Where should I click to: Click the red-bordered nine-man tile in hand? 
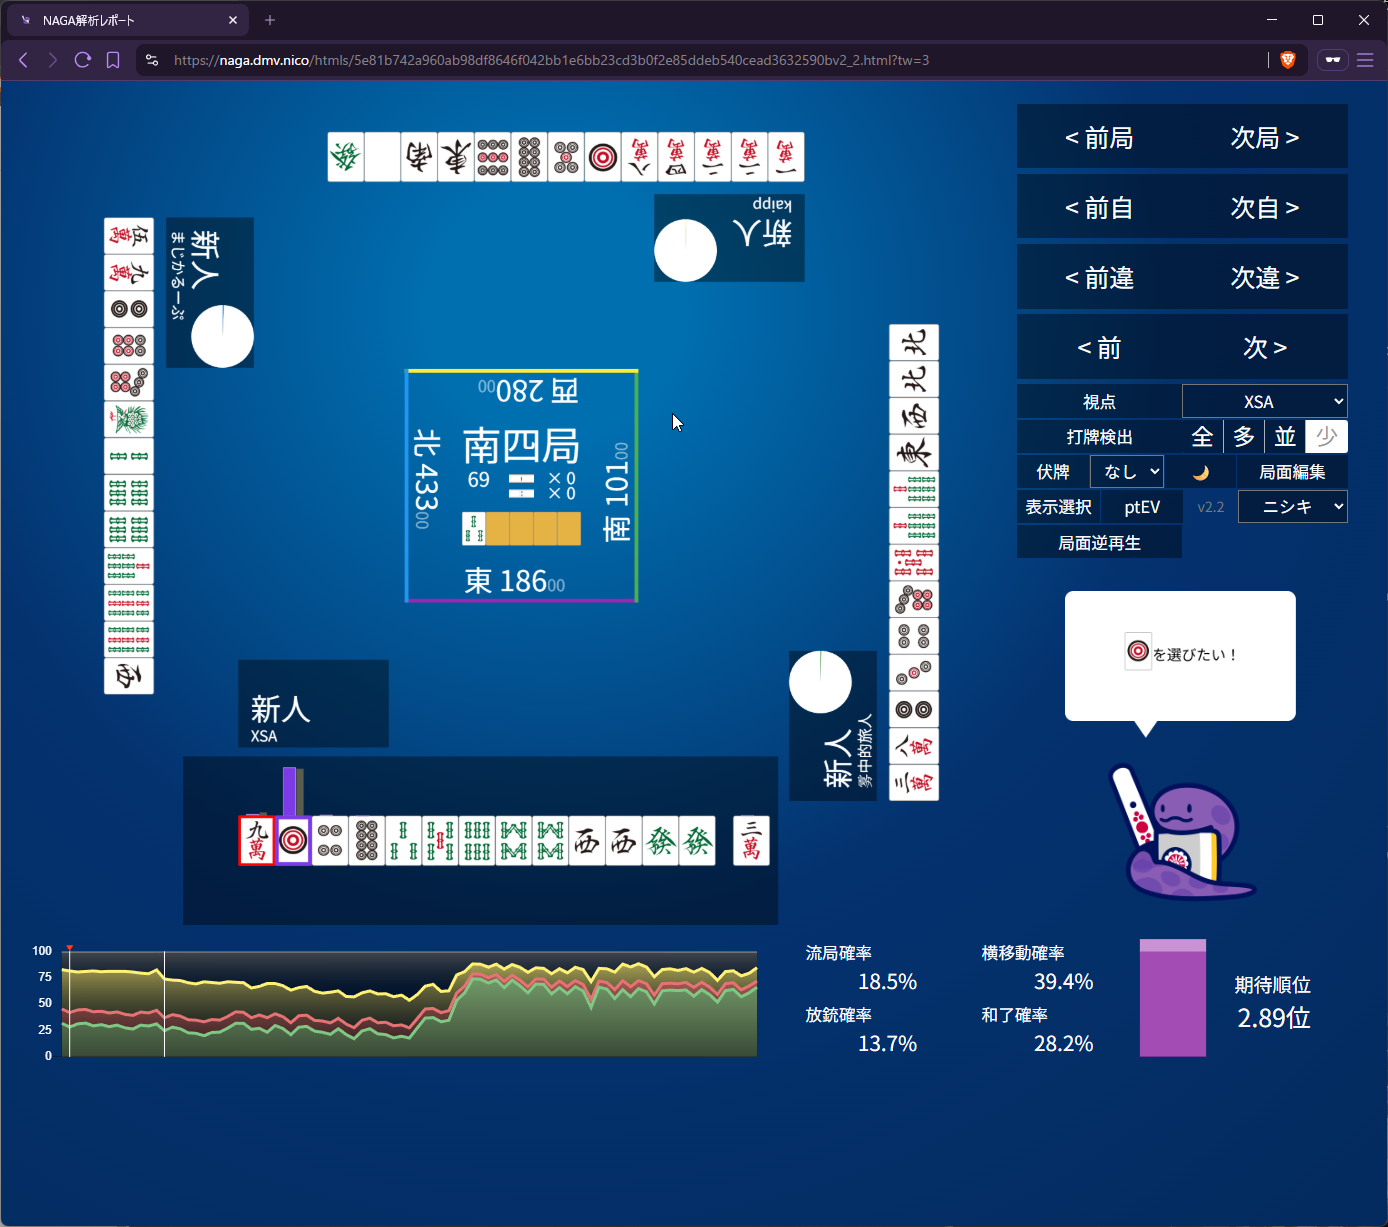[257, 840]
